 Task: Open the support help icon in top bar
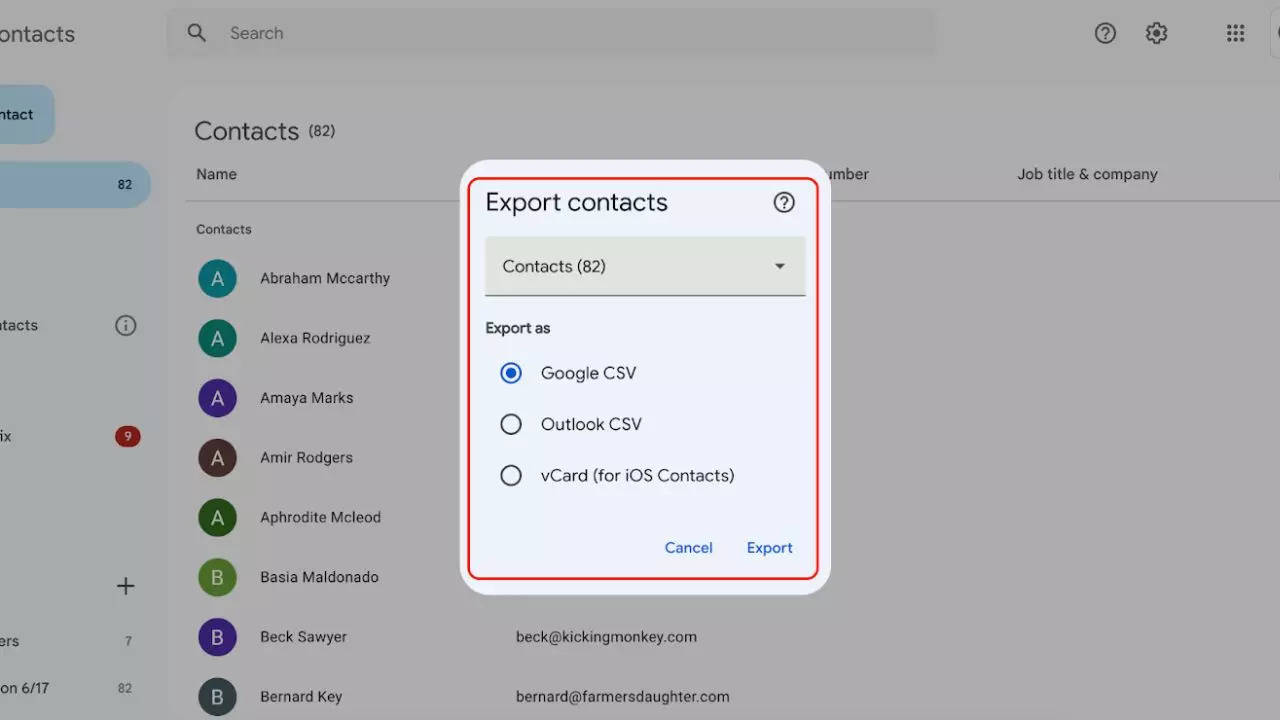point(1105,33)
